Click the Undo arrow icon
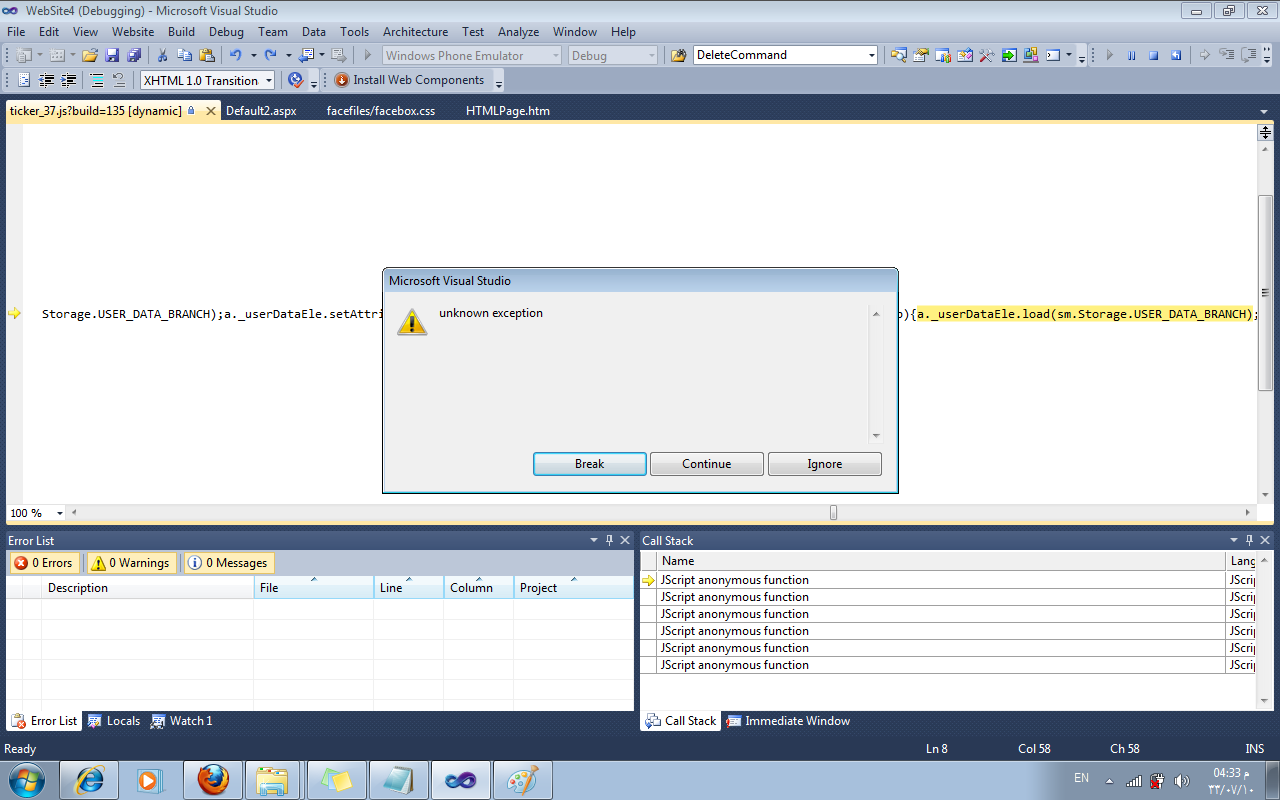 point(235,56)
